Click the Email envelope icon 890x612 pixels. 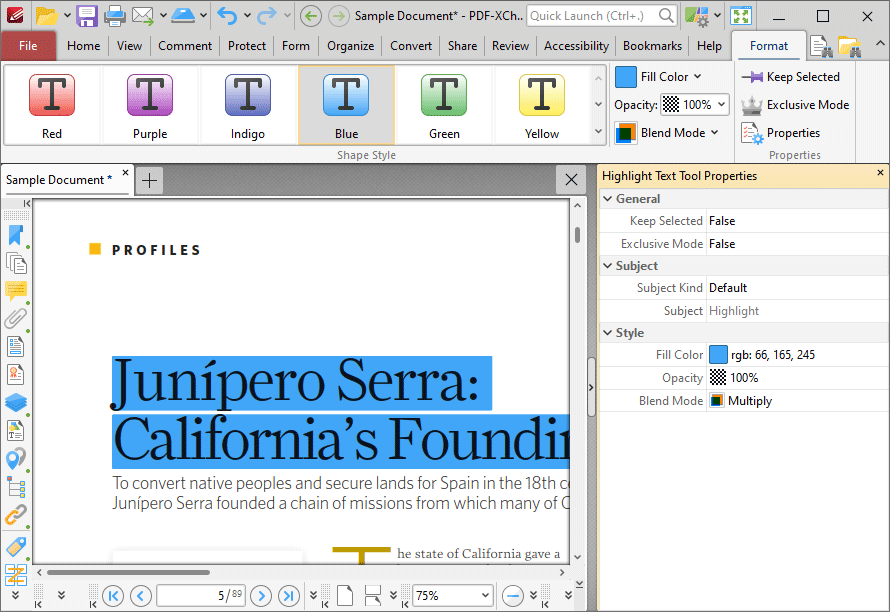143,16
